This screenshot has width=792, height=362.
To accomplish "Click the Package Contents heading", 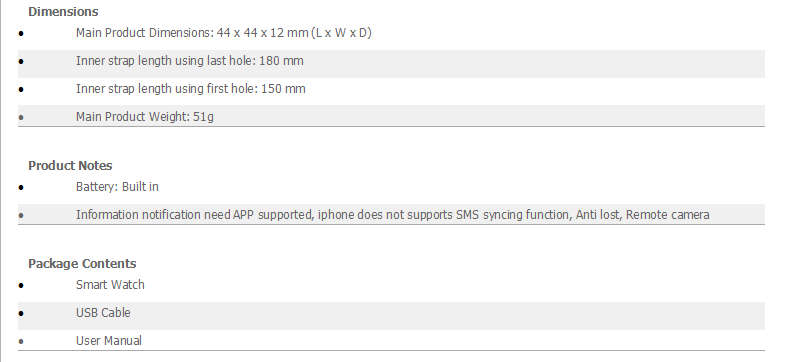I will pos(82,264).
